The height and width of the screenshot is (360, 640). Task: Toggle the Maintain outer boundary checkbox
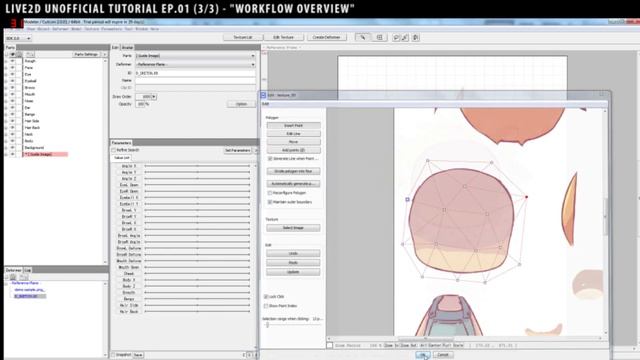pyautogui.click(x=270, y=202)
